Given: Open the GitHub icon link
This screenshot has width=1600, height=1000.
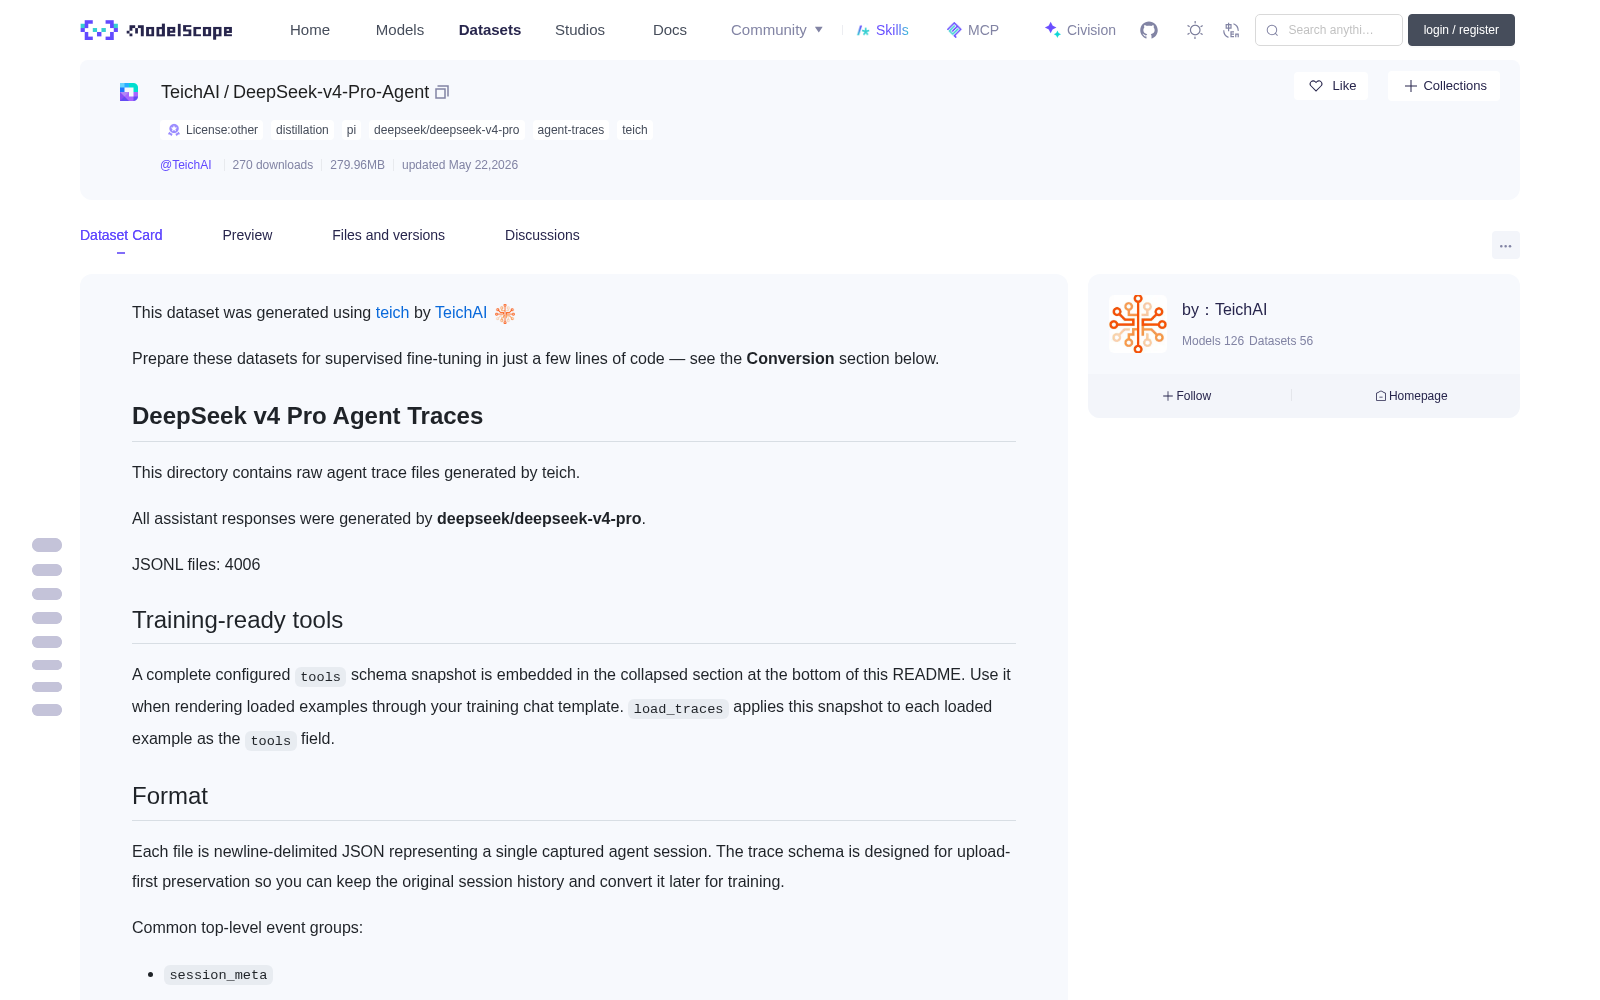Looking at the screenshot, I should pyautogui.click(x=1149, y=30).
